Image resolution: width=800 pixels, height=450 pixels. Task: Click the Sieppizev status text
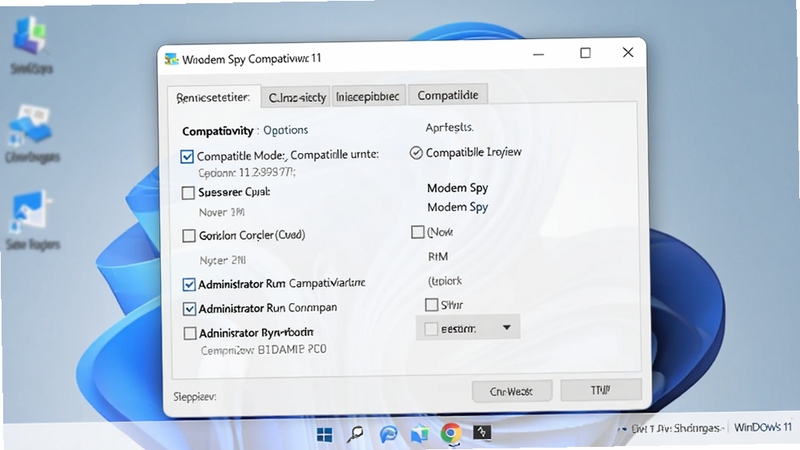point(195,396)
